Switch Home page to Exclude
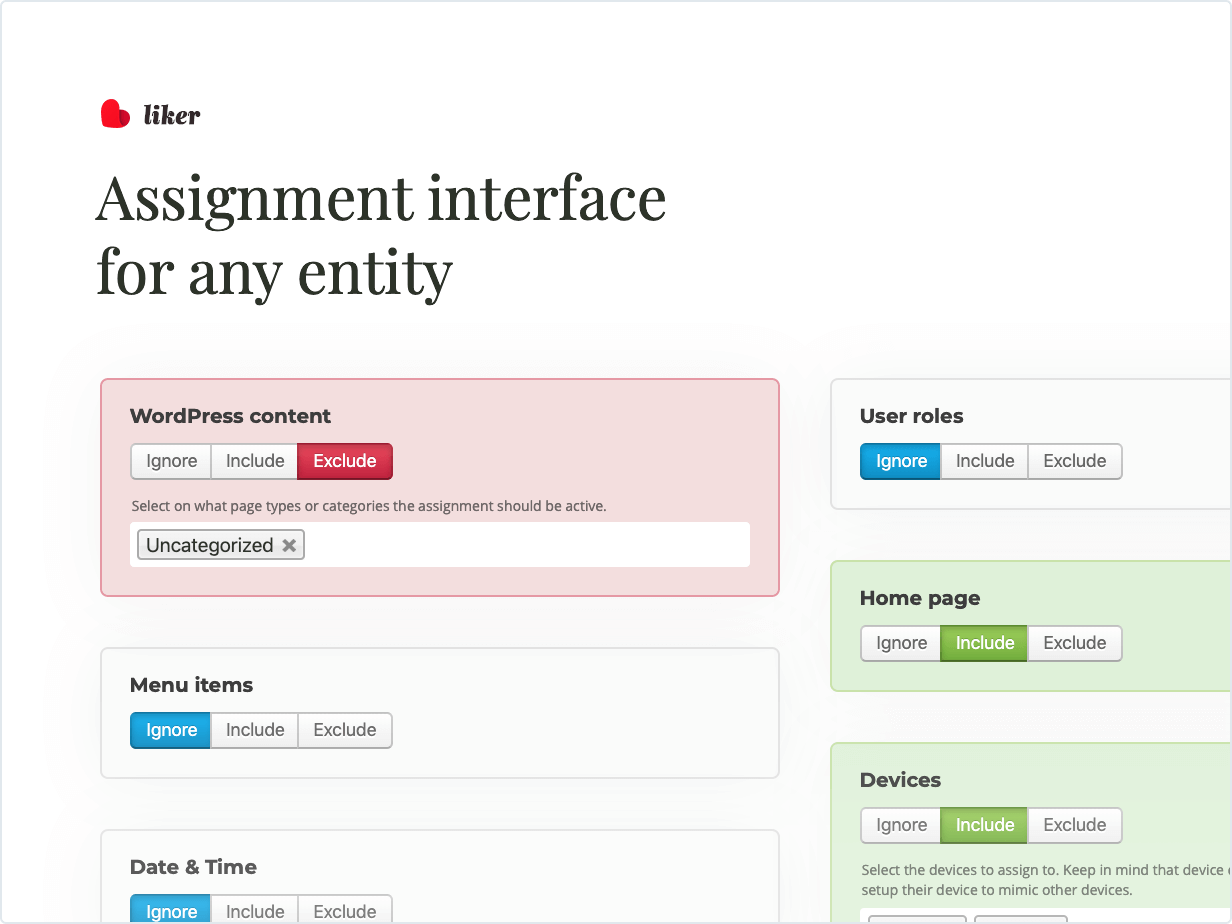The width and height of the screenshot is (1232, 924). tap(1074, 643)
